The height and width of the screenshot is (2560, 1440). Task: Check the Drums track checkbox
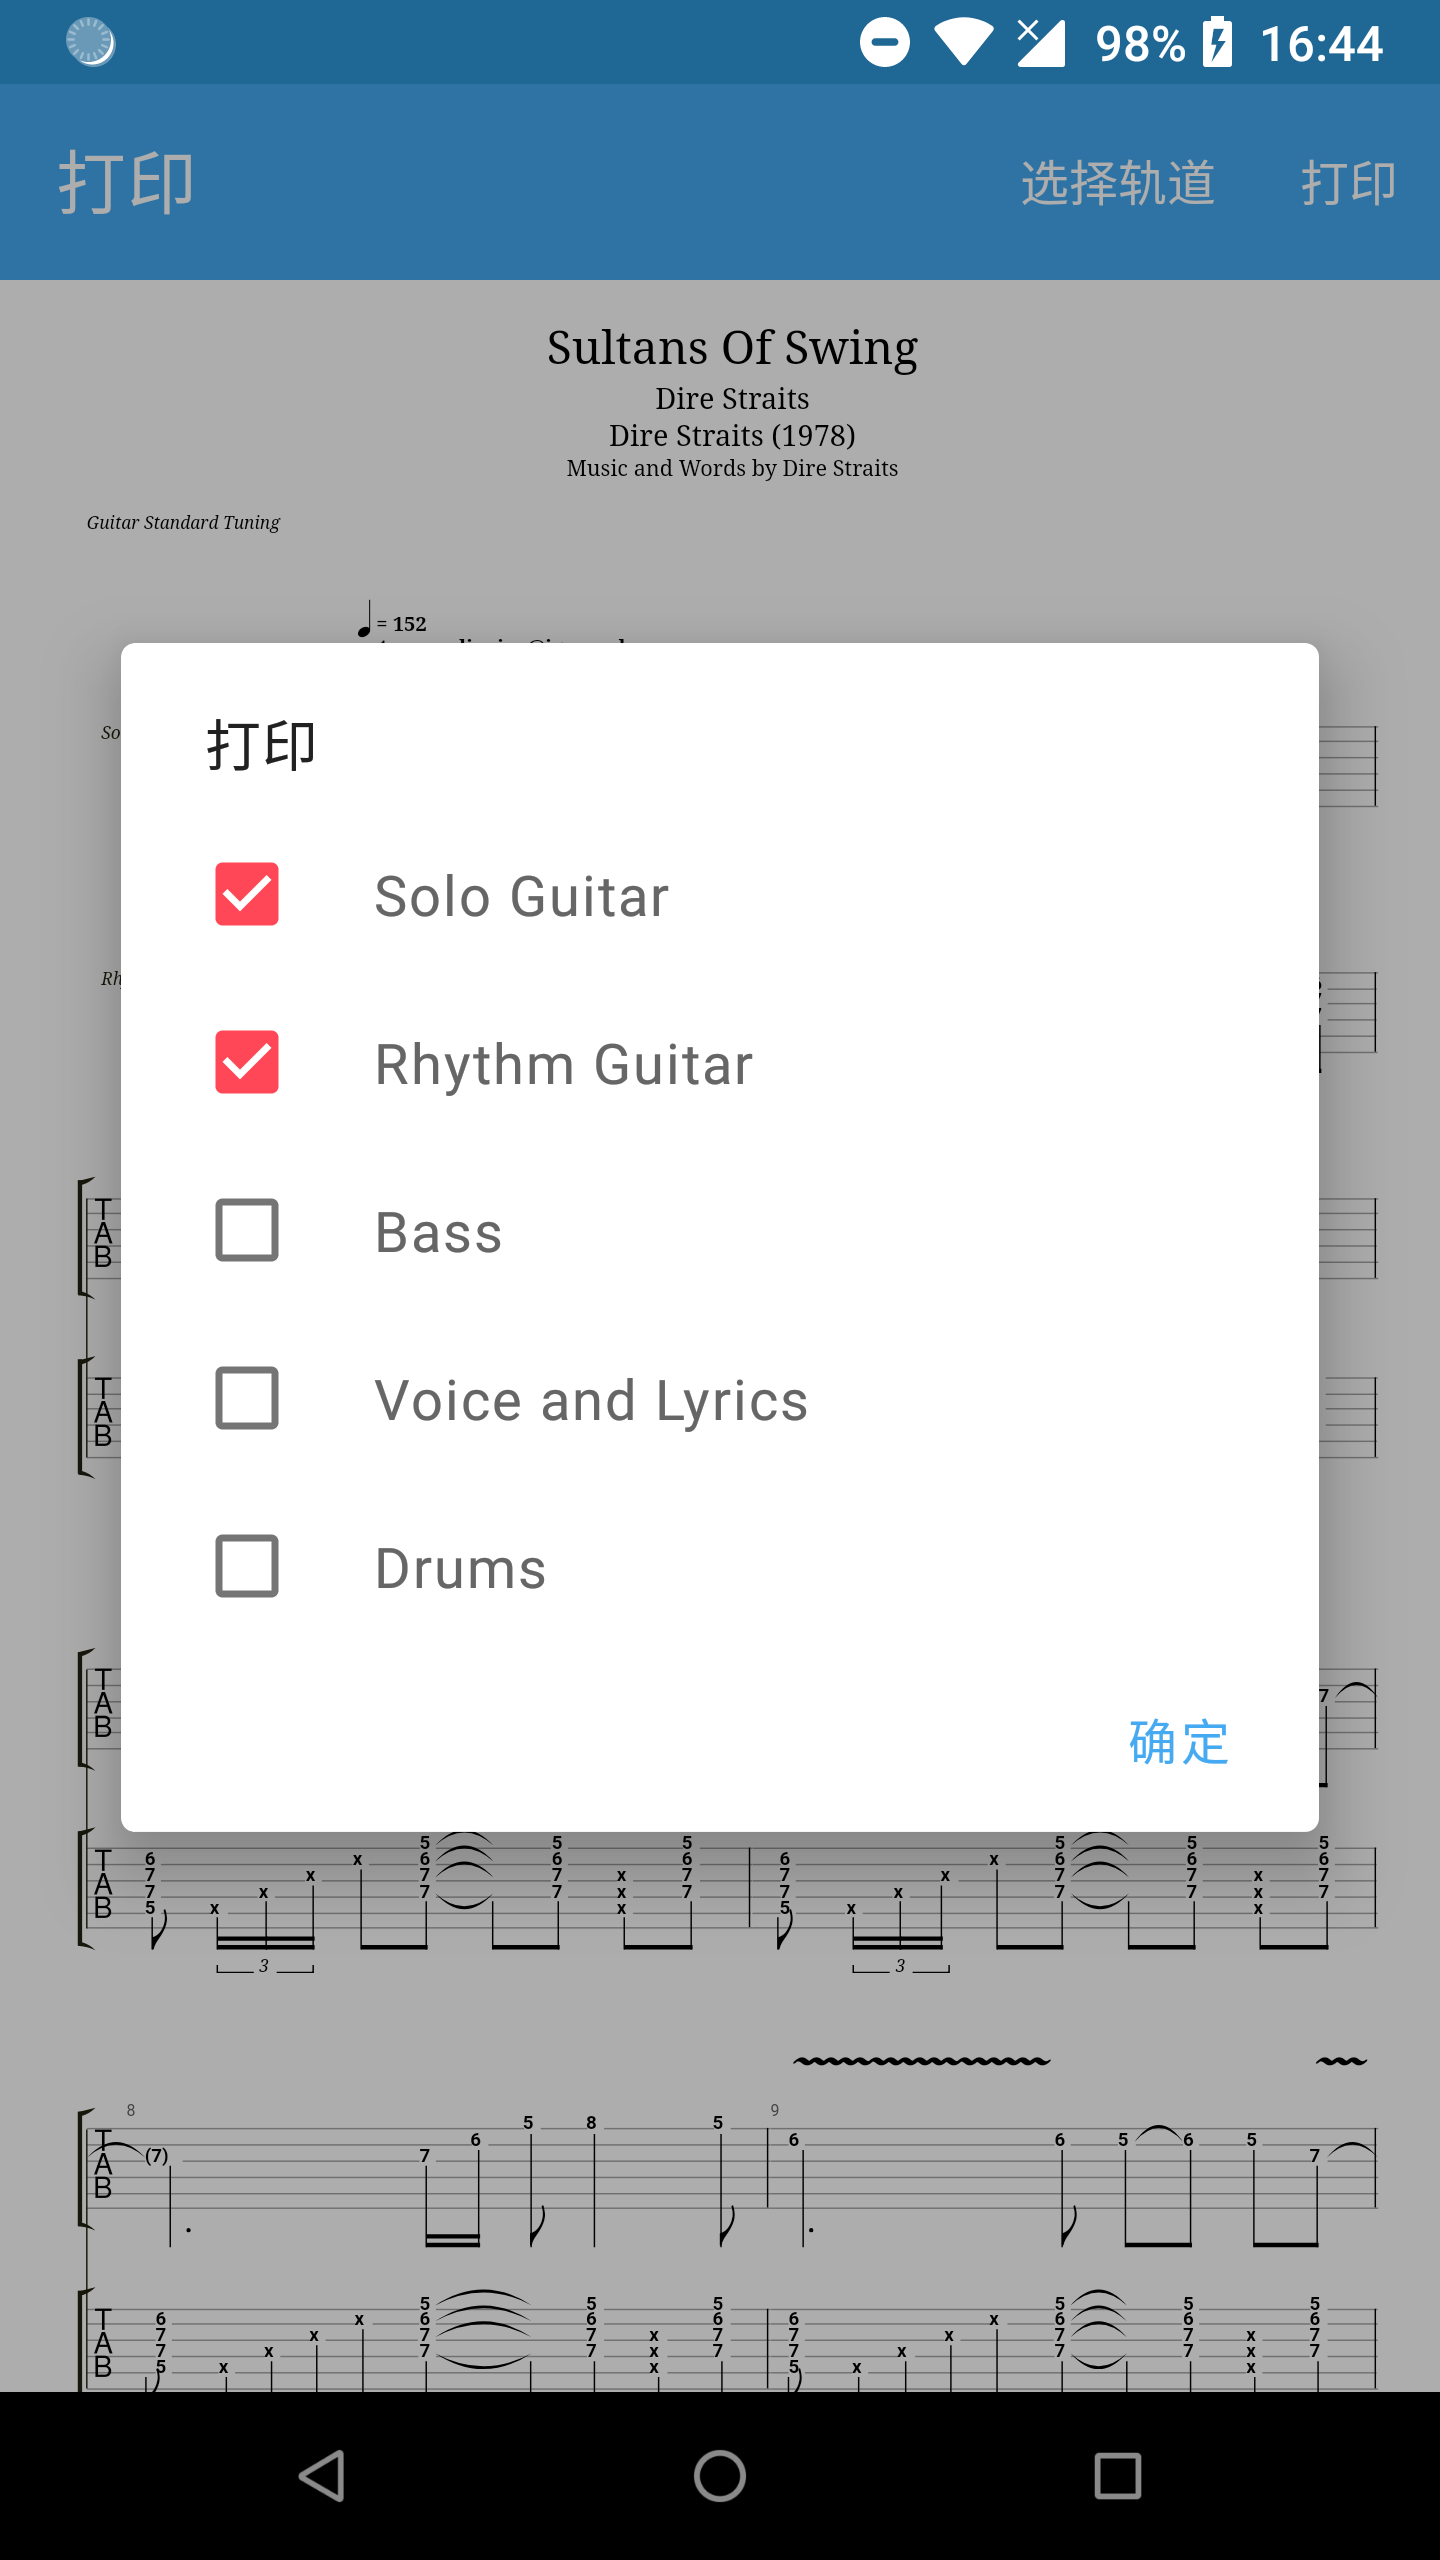[x=247, y=1566]
